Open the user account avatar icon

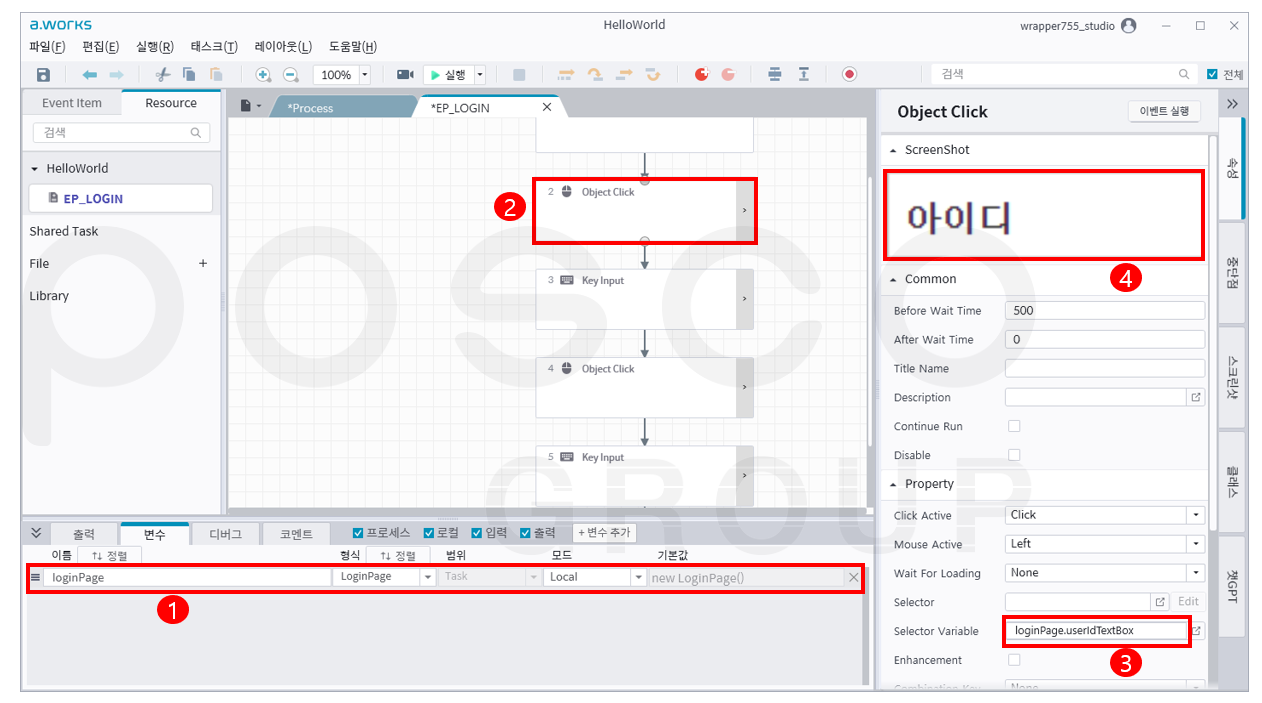(x=1129, y=26)
